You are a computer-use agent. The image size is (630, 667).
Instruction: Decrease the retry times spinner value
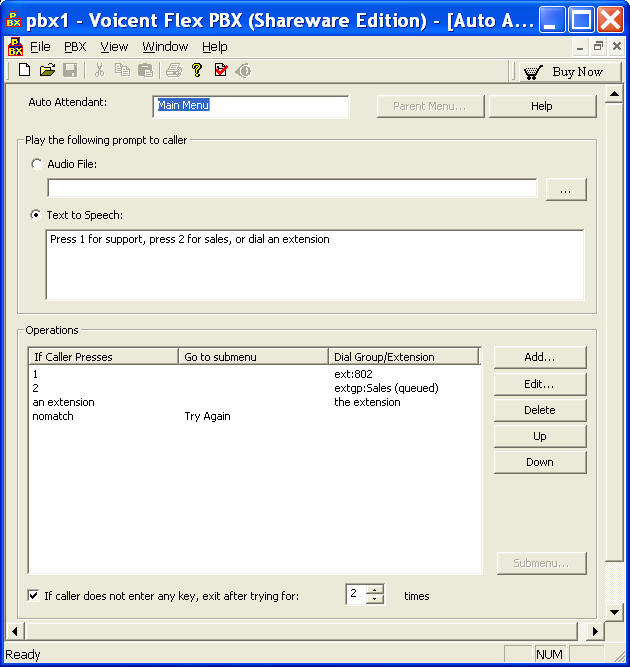[375, 600]
